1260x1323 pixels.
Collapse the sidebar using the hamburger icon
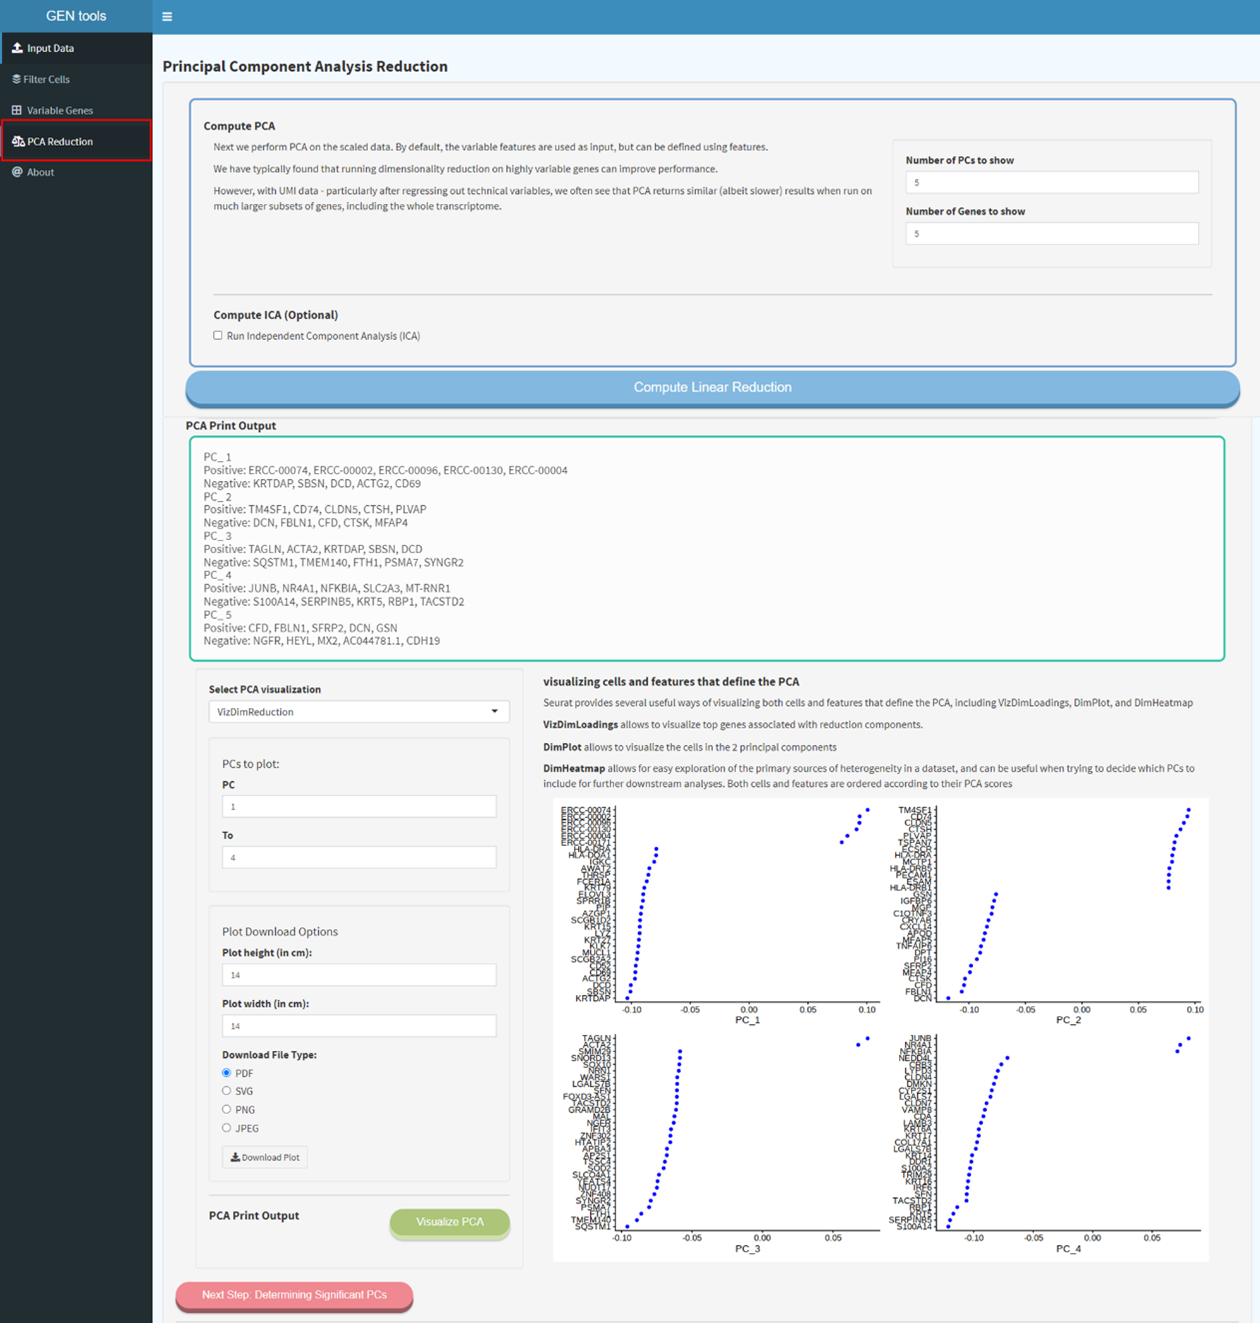tap(167, 16)
